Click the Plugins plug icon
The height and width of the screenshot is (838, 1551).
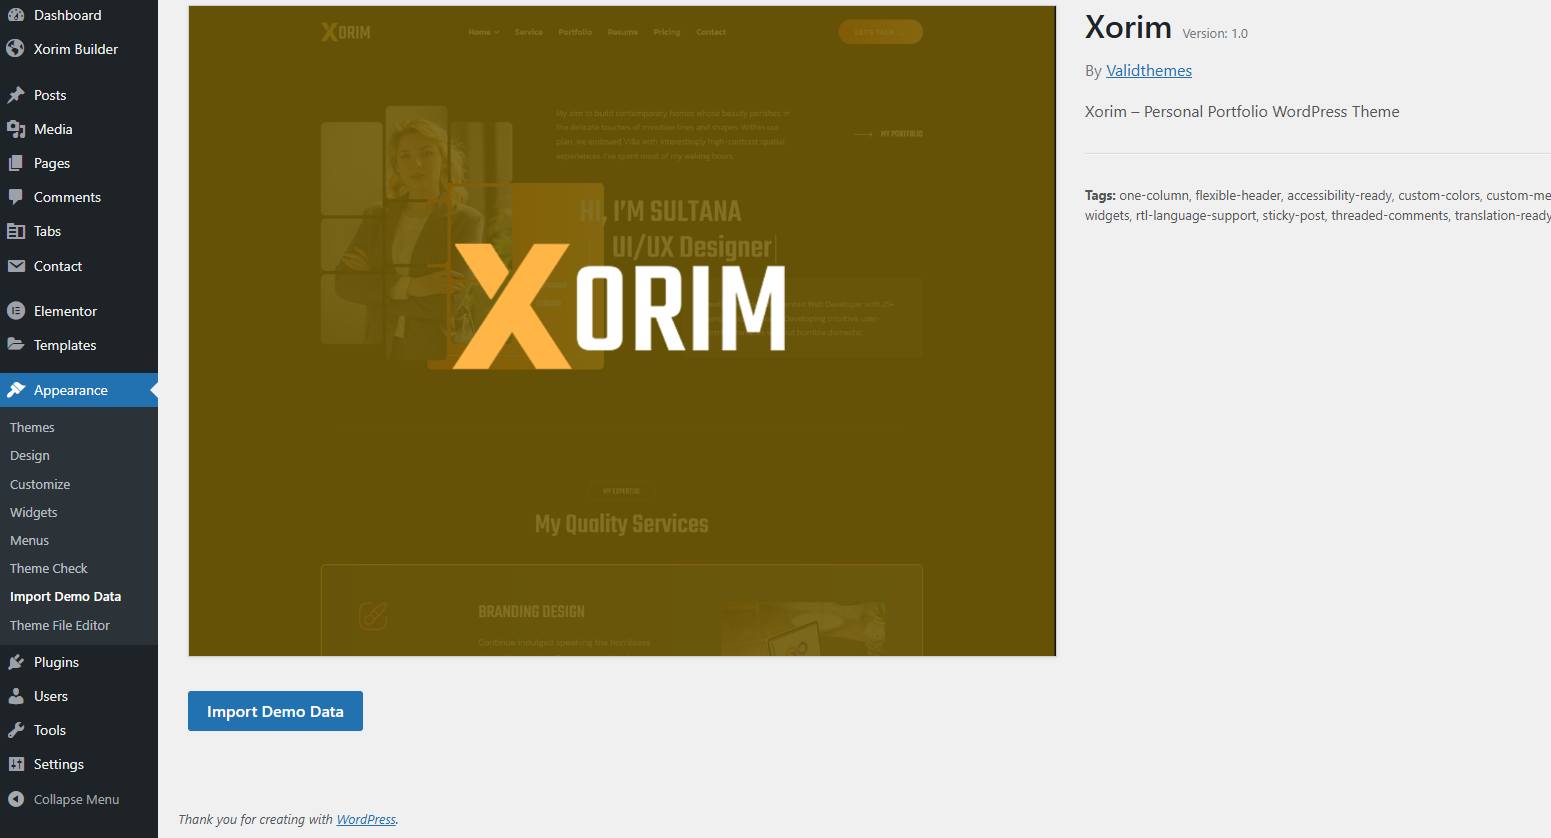pos(16,662)
